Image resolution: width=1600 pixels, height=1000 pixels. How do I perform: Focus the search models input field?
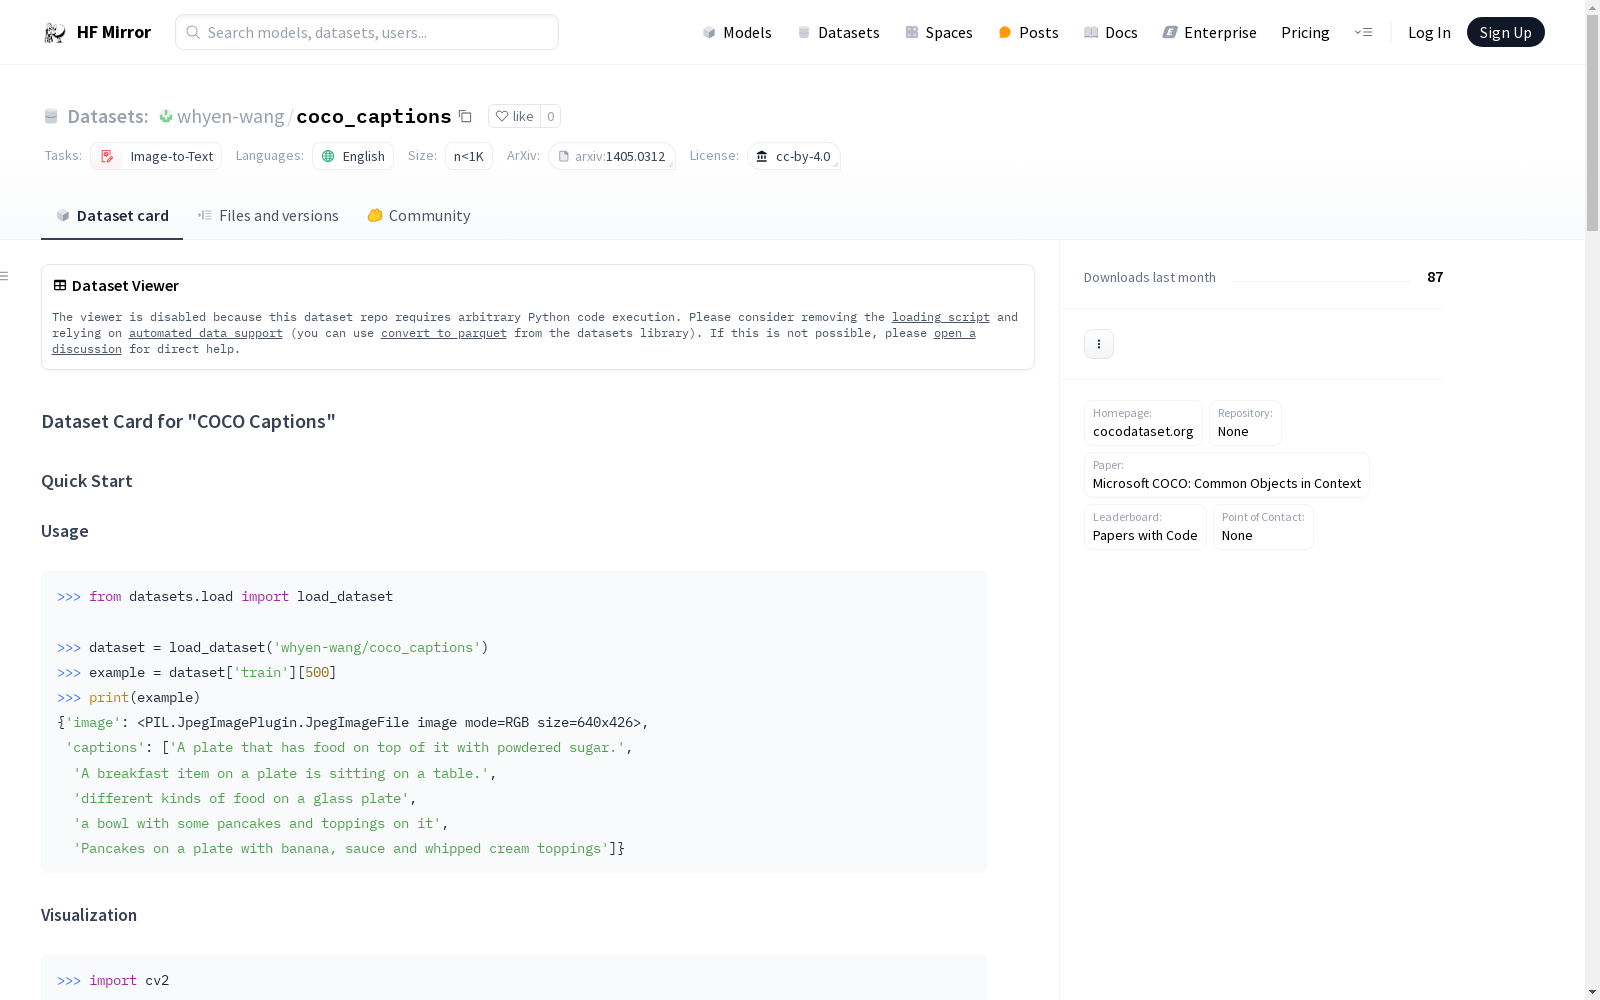(x=367, y=32)
